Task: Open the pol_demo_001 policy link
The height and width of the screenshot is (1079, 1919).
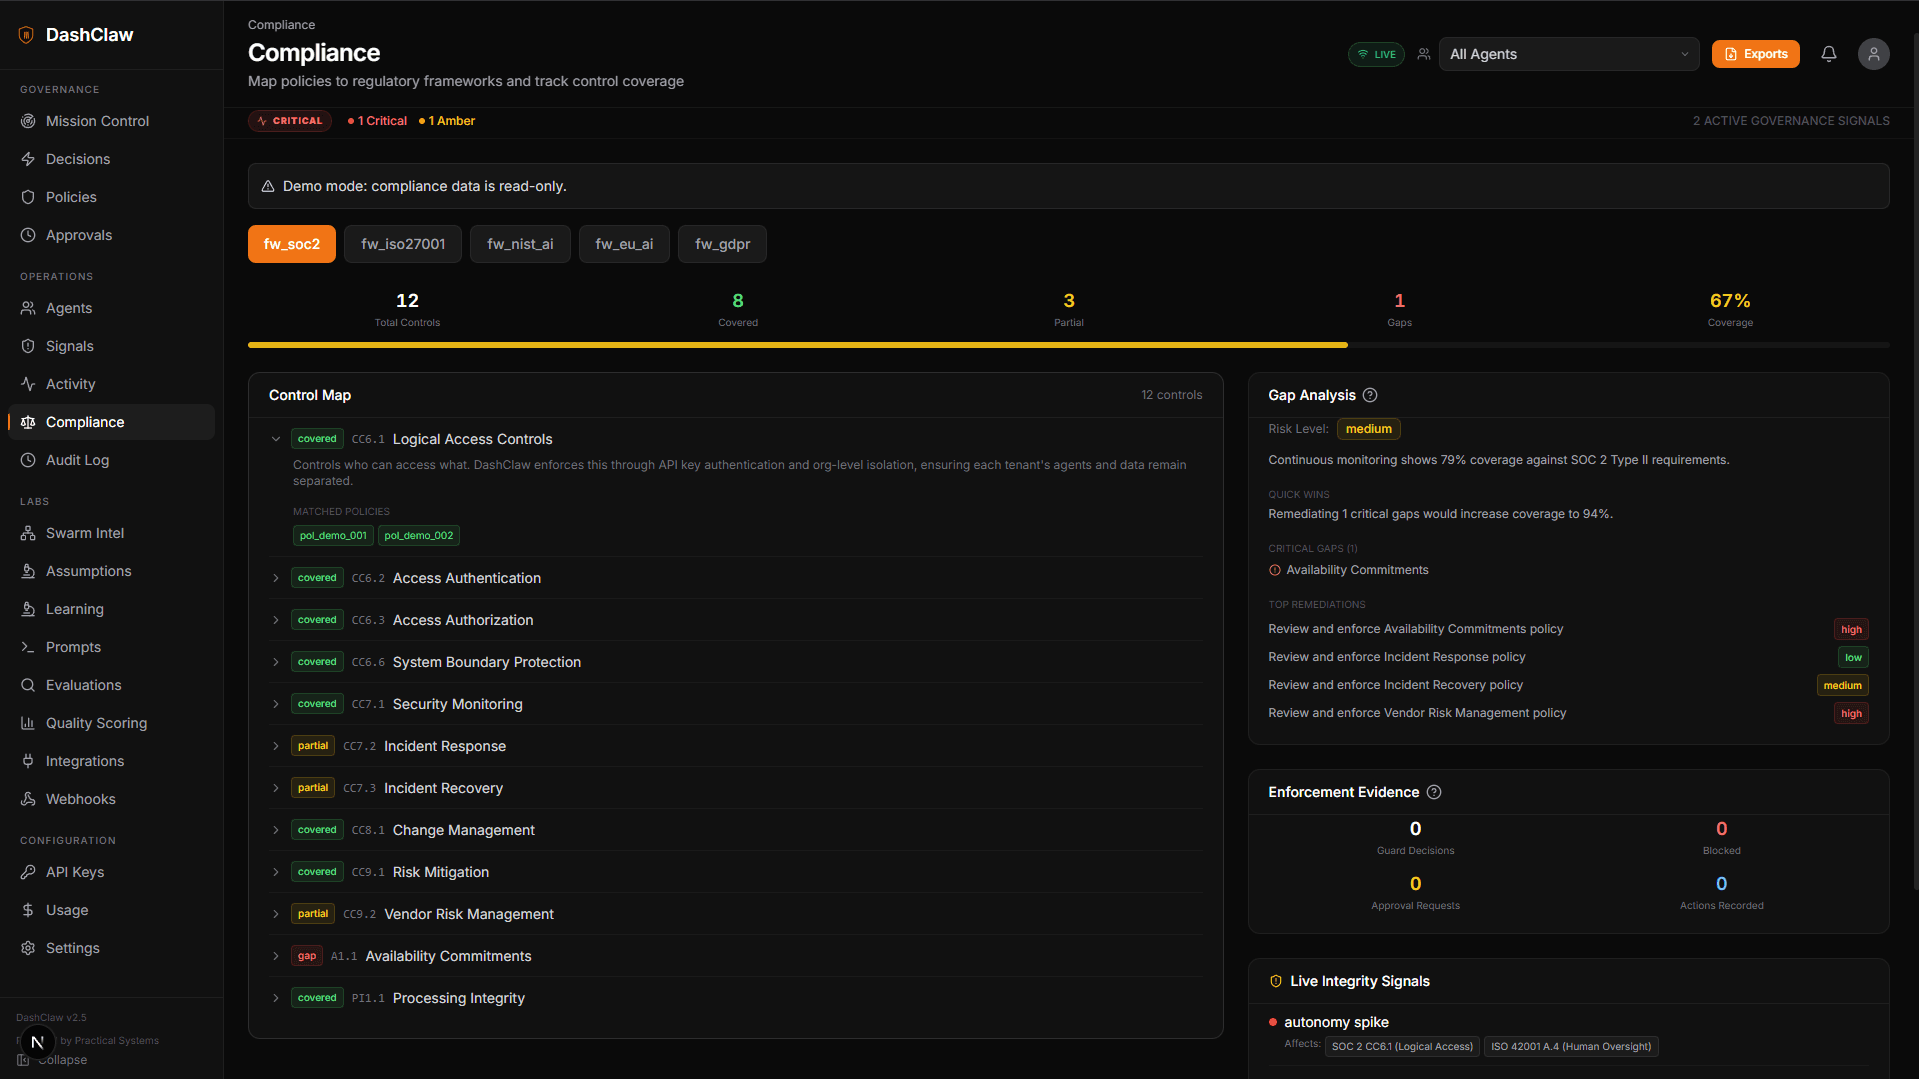Action: tap(333, 535)
